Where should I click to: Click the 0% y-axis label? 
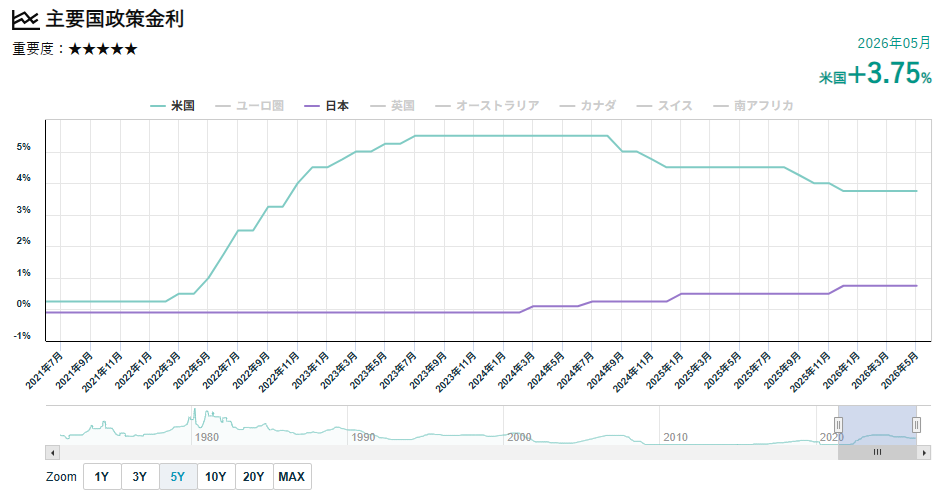(x=24, y=304)
